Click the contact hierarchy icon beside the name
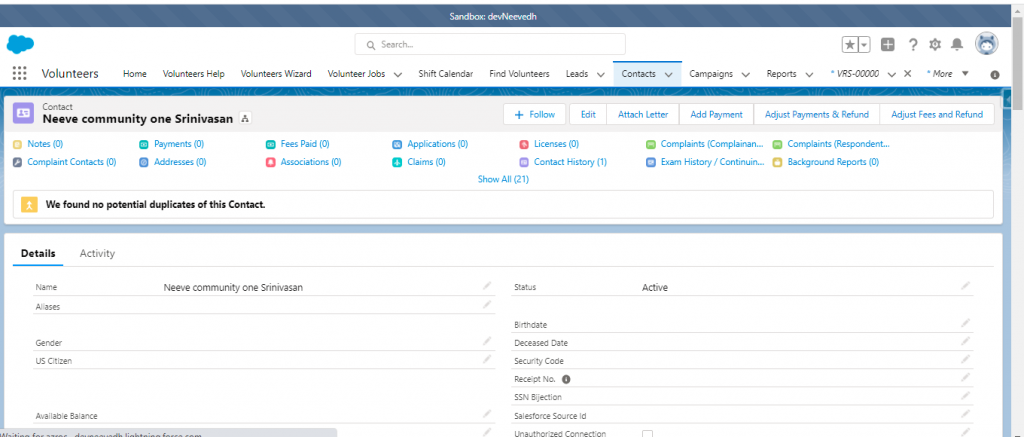 (x=245, y=118)
